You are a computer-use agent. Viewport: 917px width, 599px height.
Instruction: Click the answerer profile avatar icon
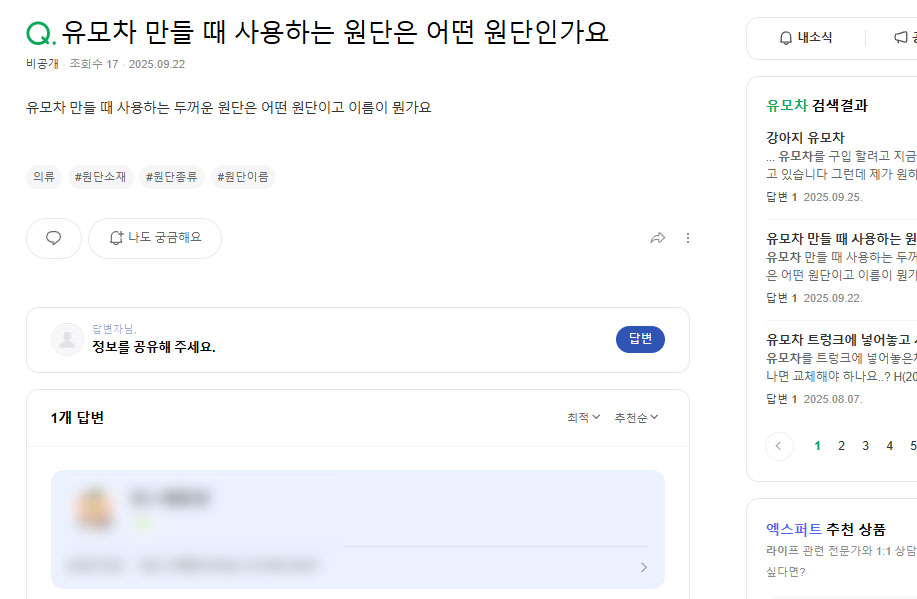pos(67,339)
